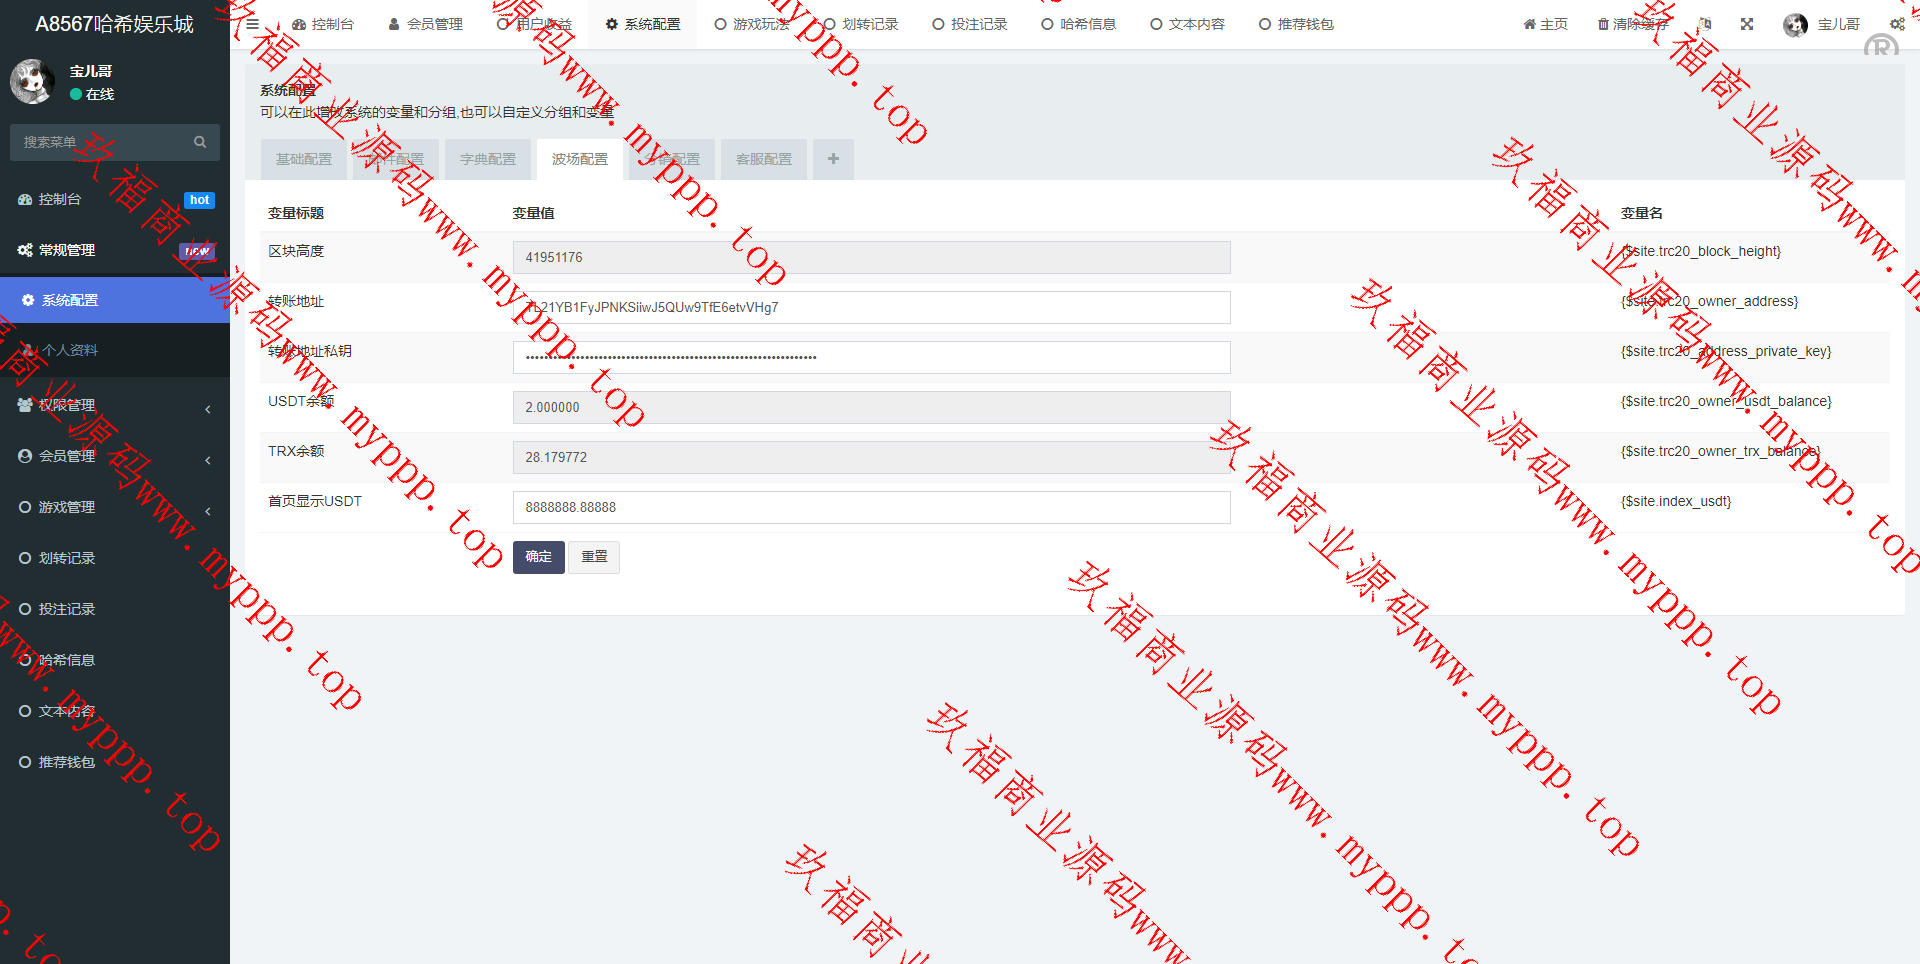Switch to 客服配置 tab
This screenshot has width=1920, height=964.
click(x=764, y=159)
